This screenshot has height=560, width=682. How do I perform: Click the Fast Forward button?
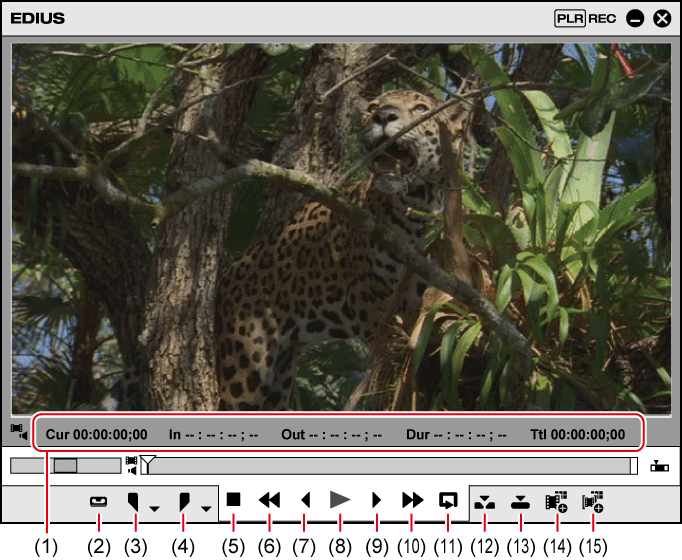tap(412, 500)
